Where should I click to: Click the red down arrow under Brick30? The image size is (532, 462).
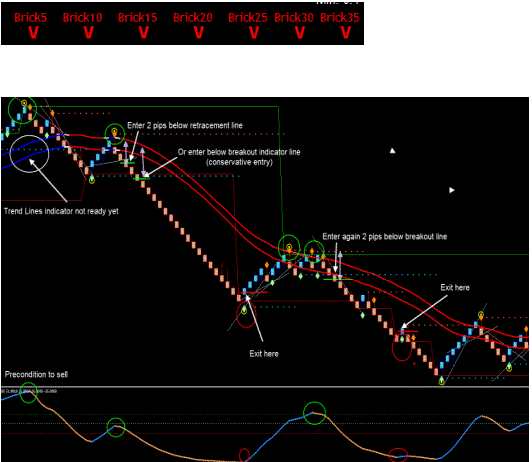click(300, 33)
